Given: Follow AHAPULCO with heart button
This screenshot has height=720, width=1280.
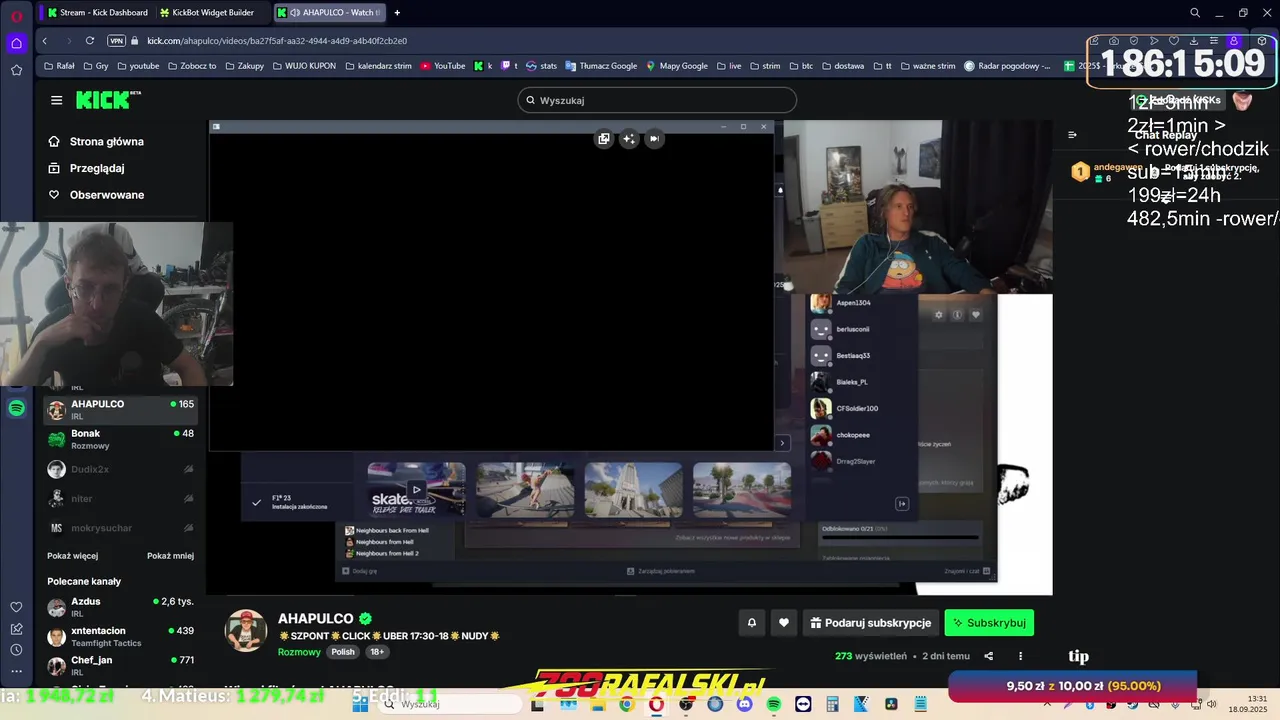Looking at the screenshot, I should click(784, 623).
